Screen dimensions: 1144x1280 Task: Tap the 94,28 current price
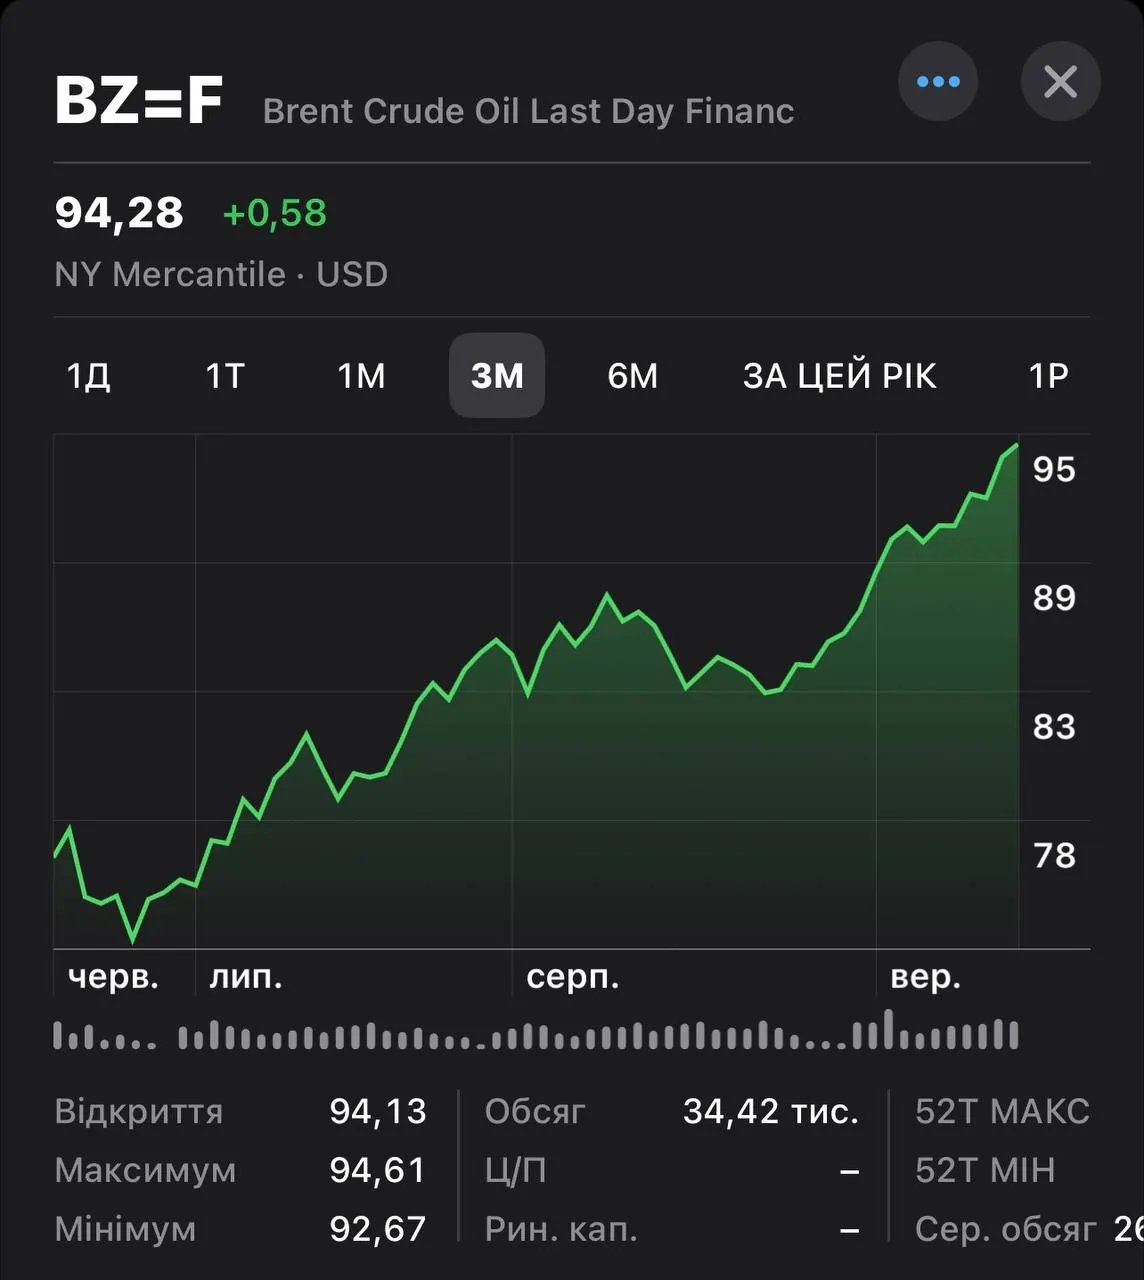tap(119, 213)
